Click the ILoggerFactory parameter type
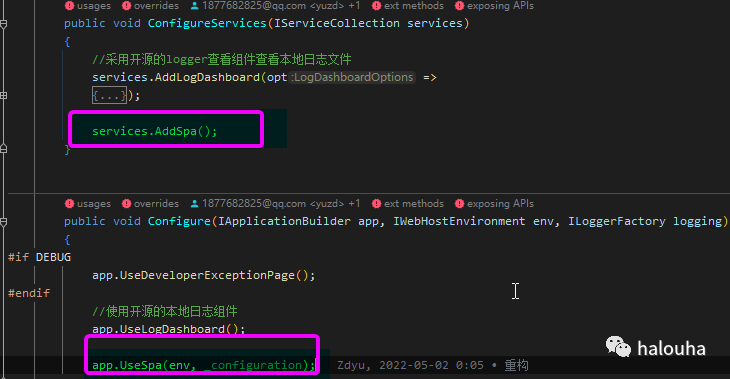The width and height of the screenshot is (730, 379). pyautogui.click(x=617, y=221)
